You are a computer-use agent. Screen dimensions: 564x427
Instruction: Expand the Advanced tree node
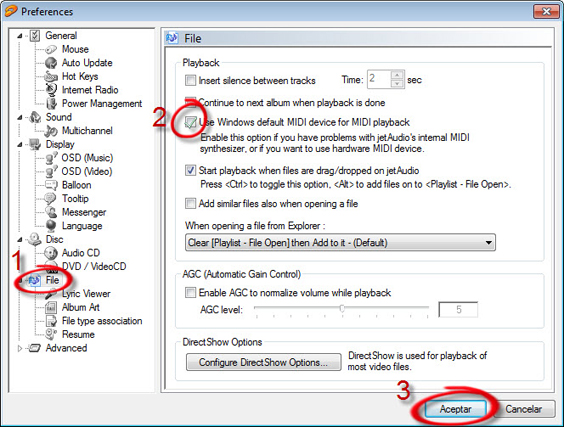(x=20, y=348)
